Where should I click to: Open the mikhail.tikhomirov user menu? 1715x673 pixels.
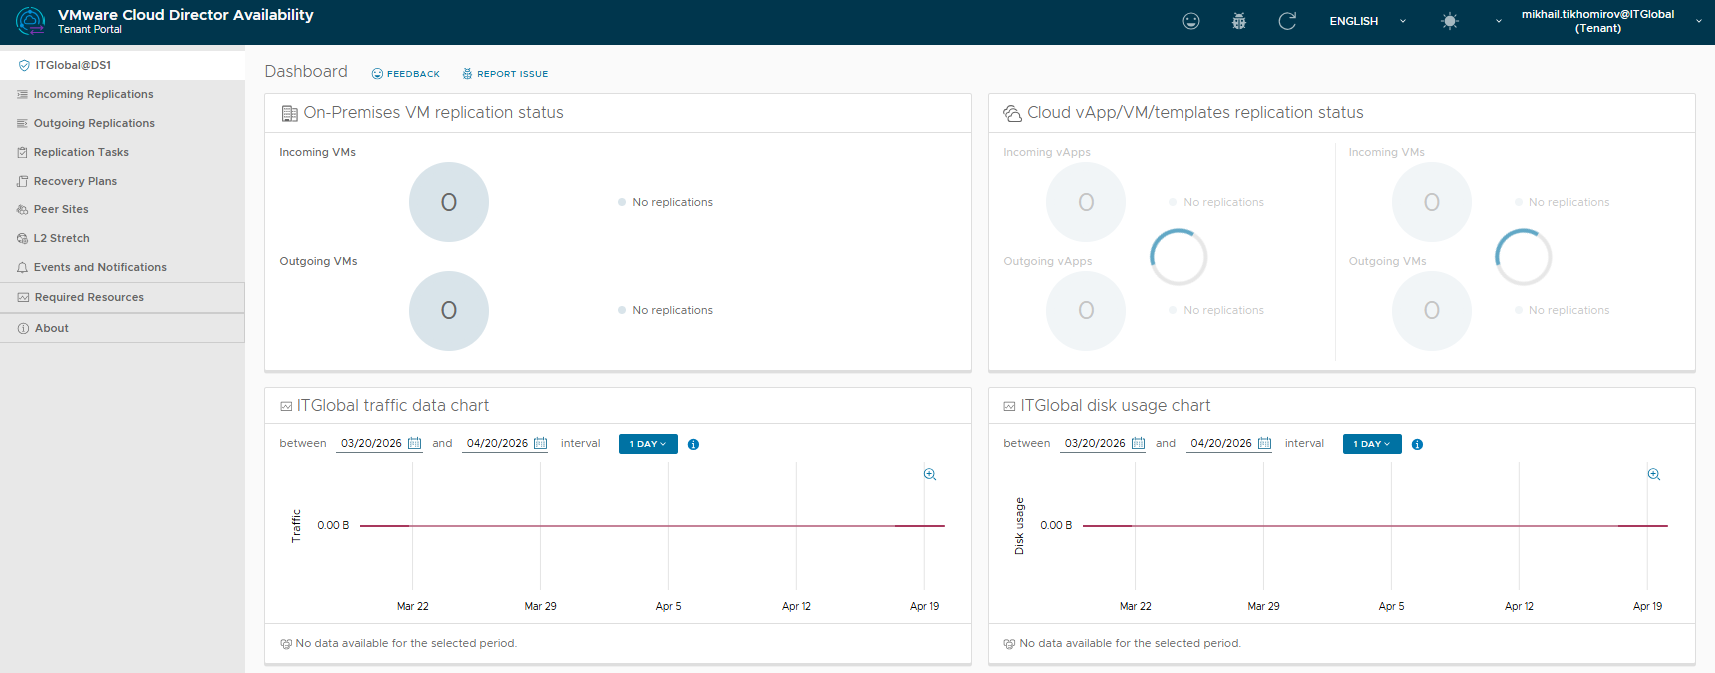tap(1610, 21)
